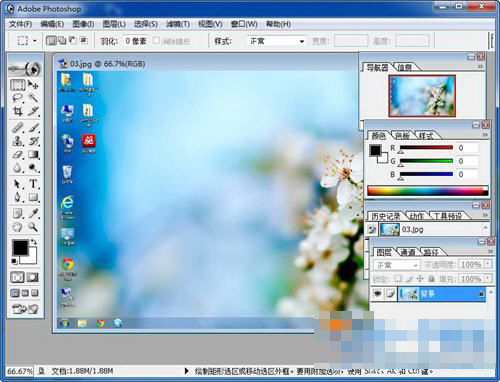Click the foreground color swatch in toolbox

tap(20, 247)
